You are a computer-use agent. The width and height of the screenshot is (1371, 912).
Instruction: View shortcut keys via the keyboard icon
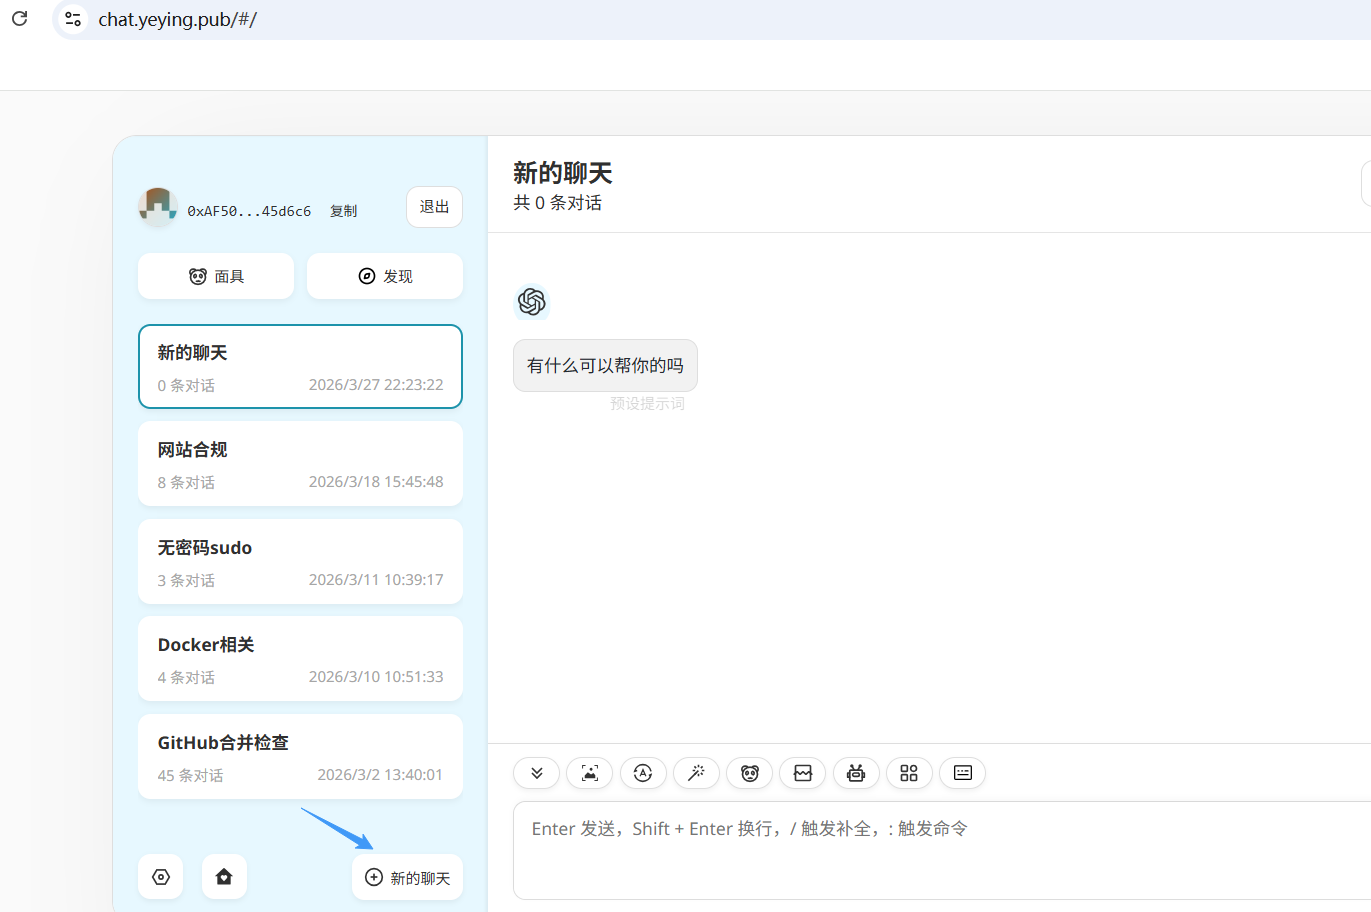(x=962, y=773)
